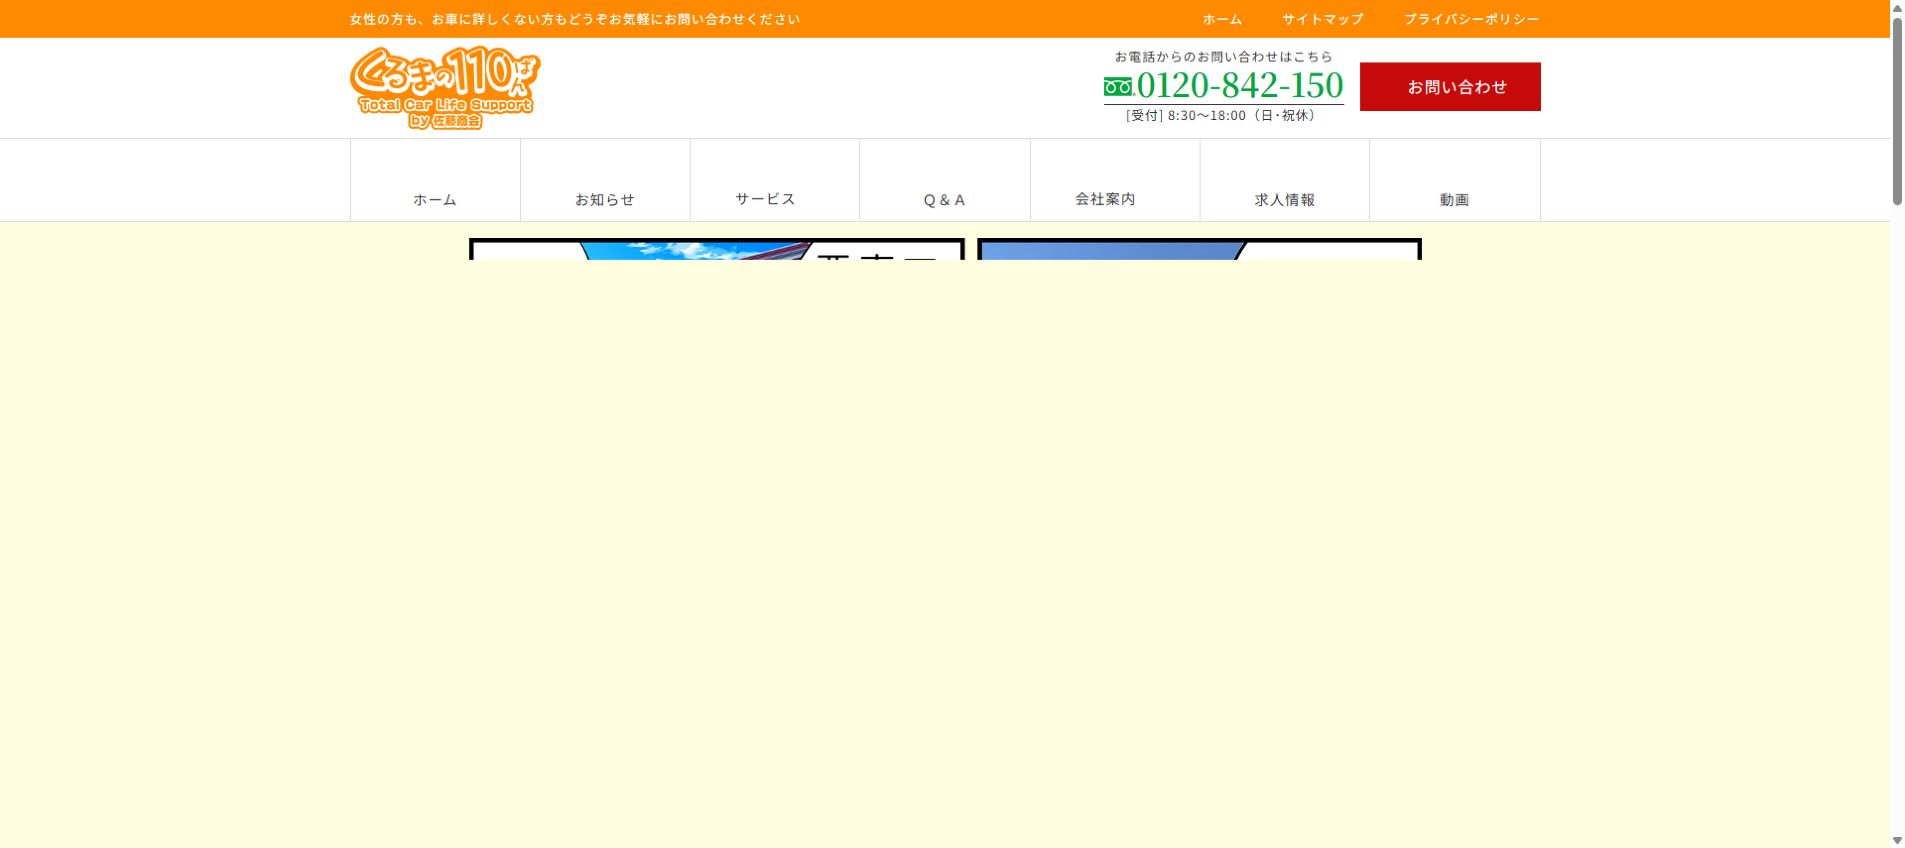
Task: Click the text お電話からのお問い合わせはこちら
Action: coord(1224,57)
